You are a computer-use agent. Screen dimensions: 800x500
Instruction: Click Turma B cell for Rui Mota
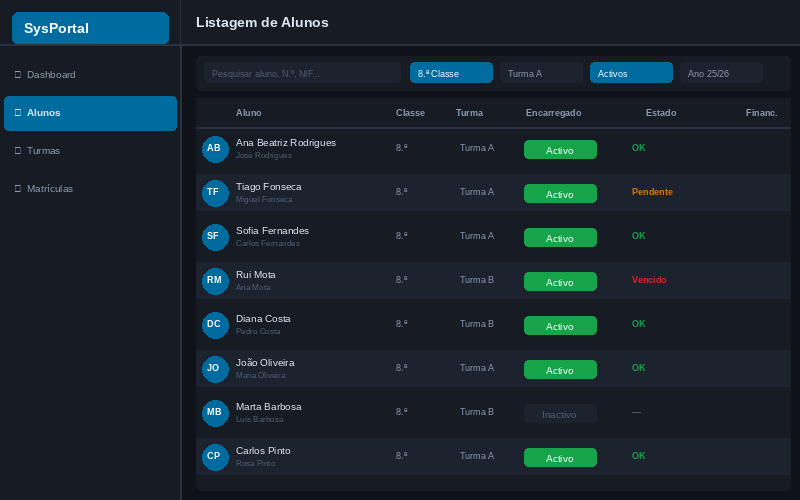(x=477, y=280)
